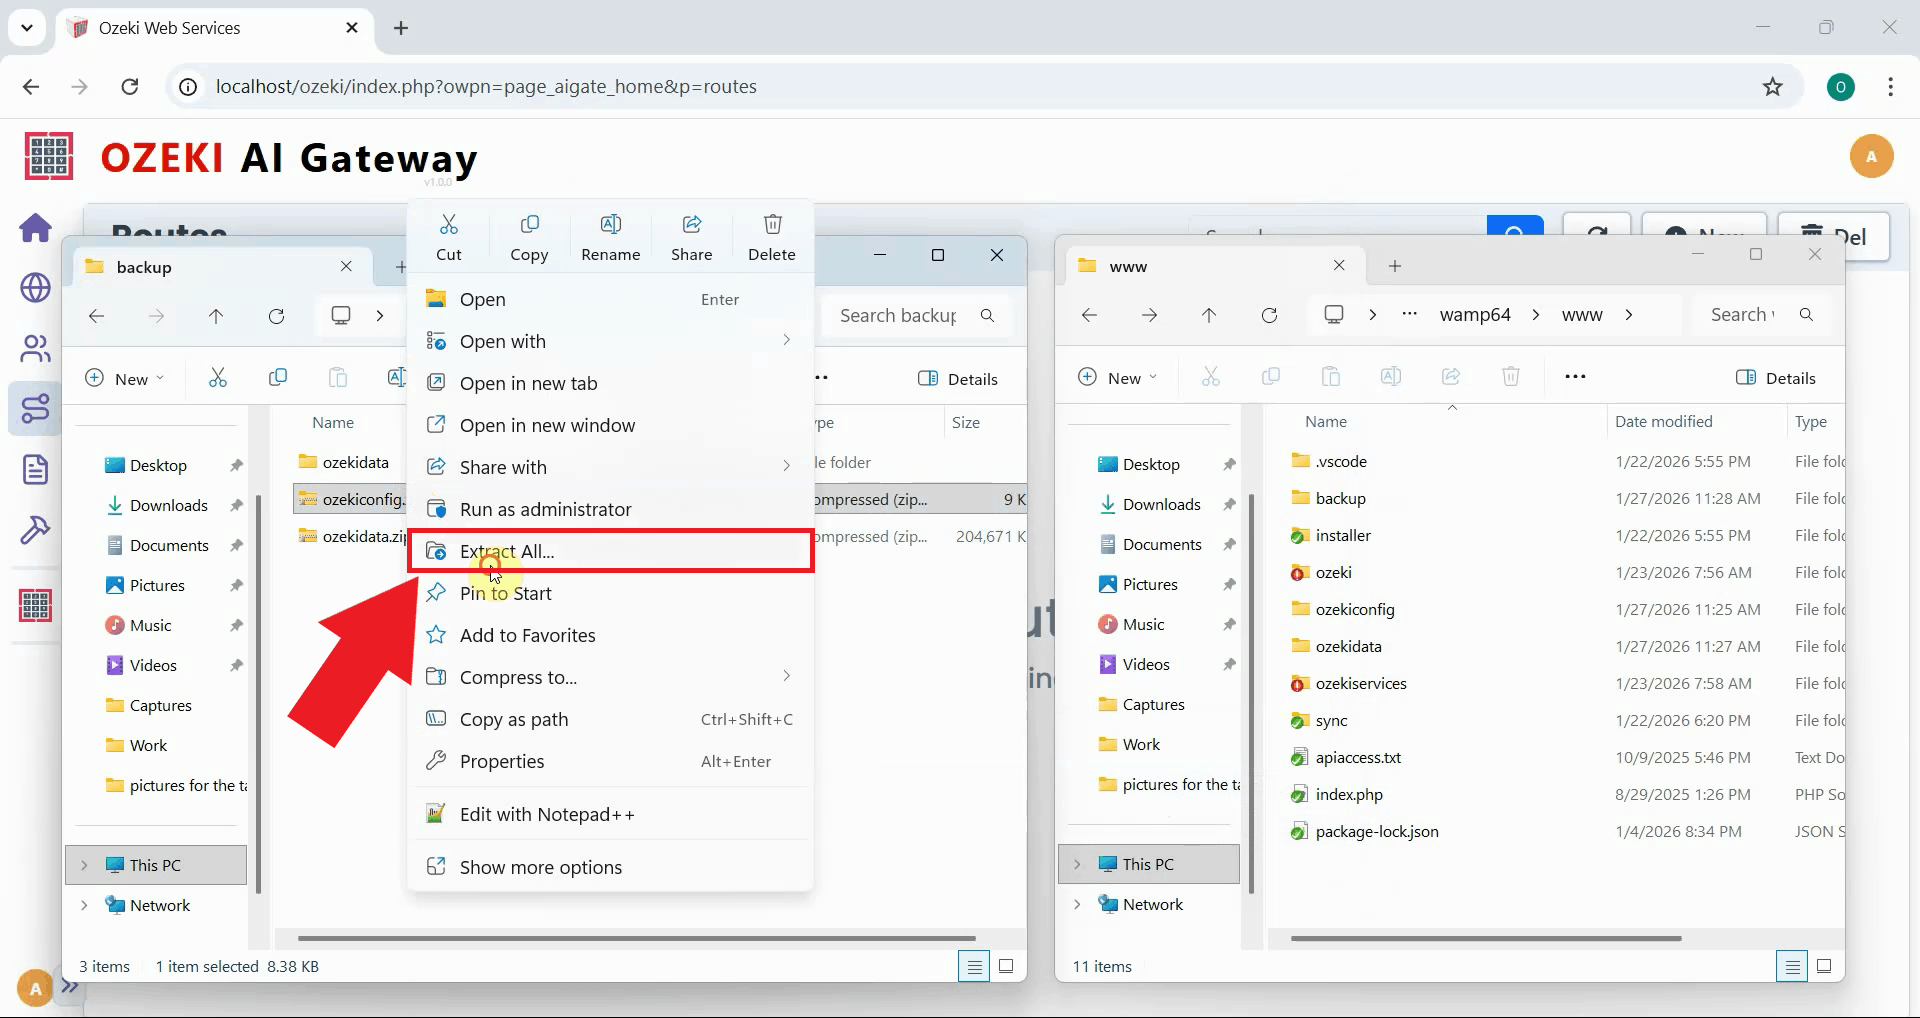Click the horizontal scrollbar in www window
Image resolution: width=1920 pixels, height=1018 pixels.
[1485, 938]
